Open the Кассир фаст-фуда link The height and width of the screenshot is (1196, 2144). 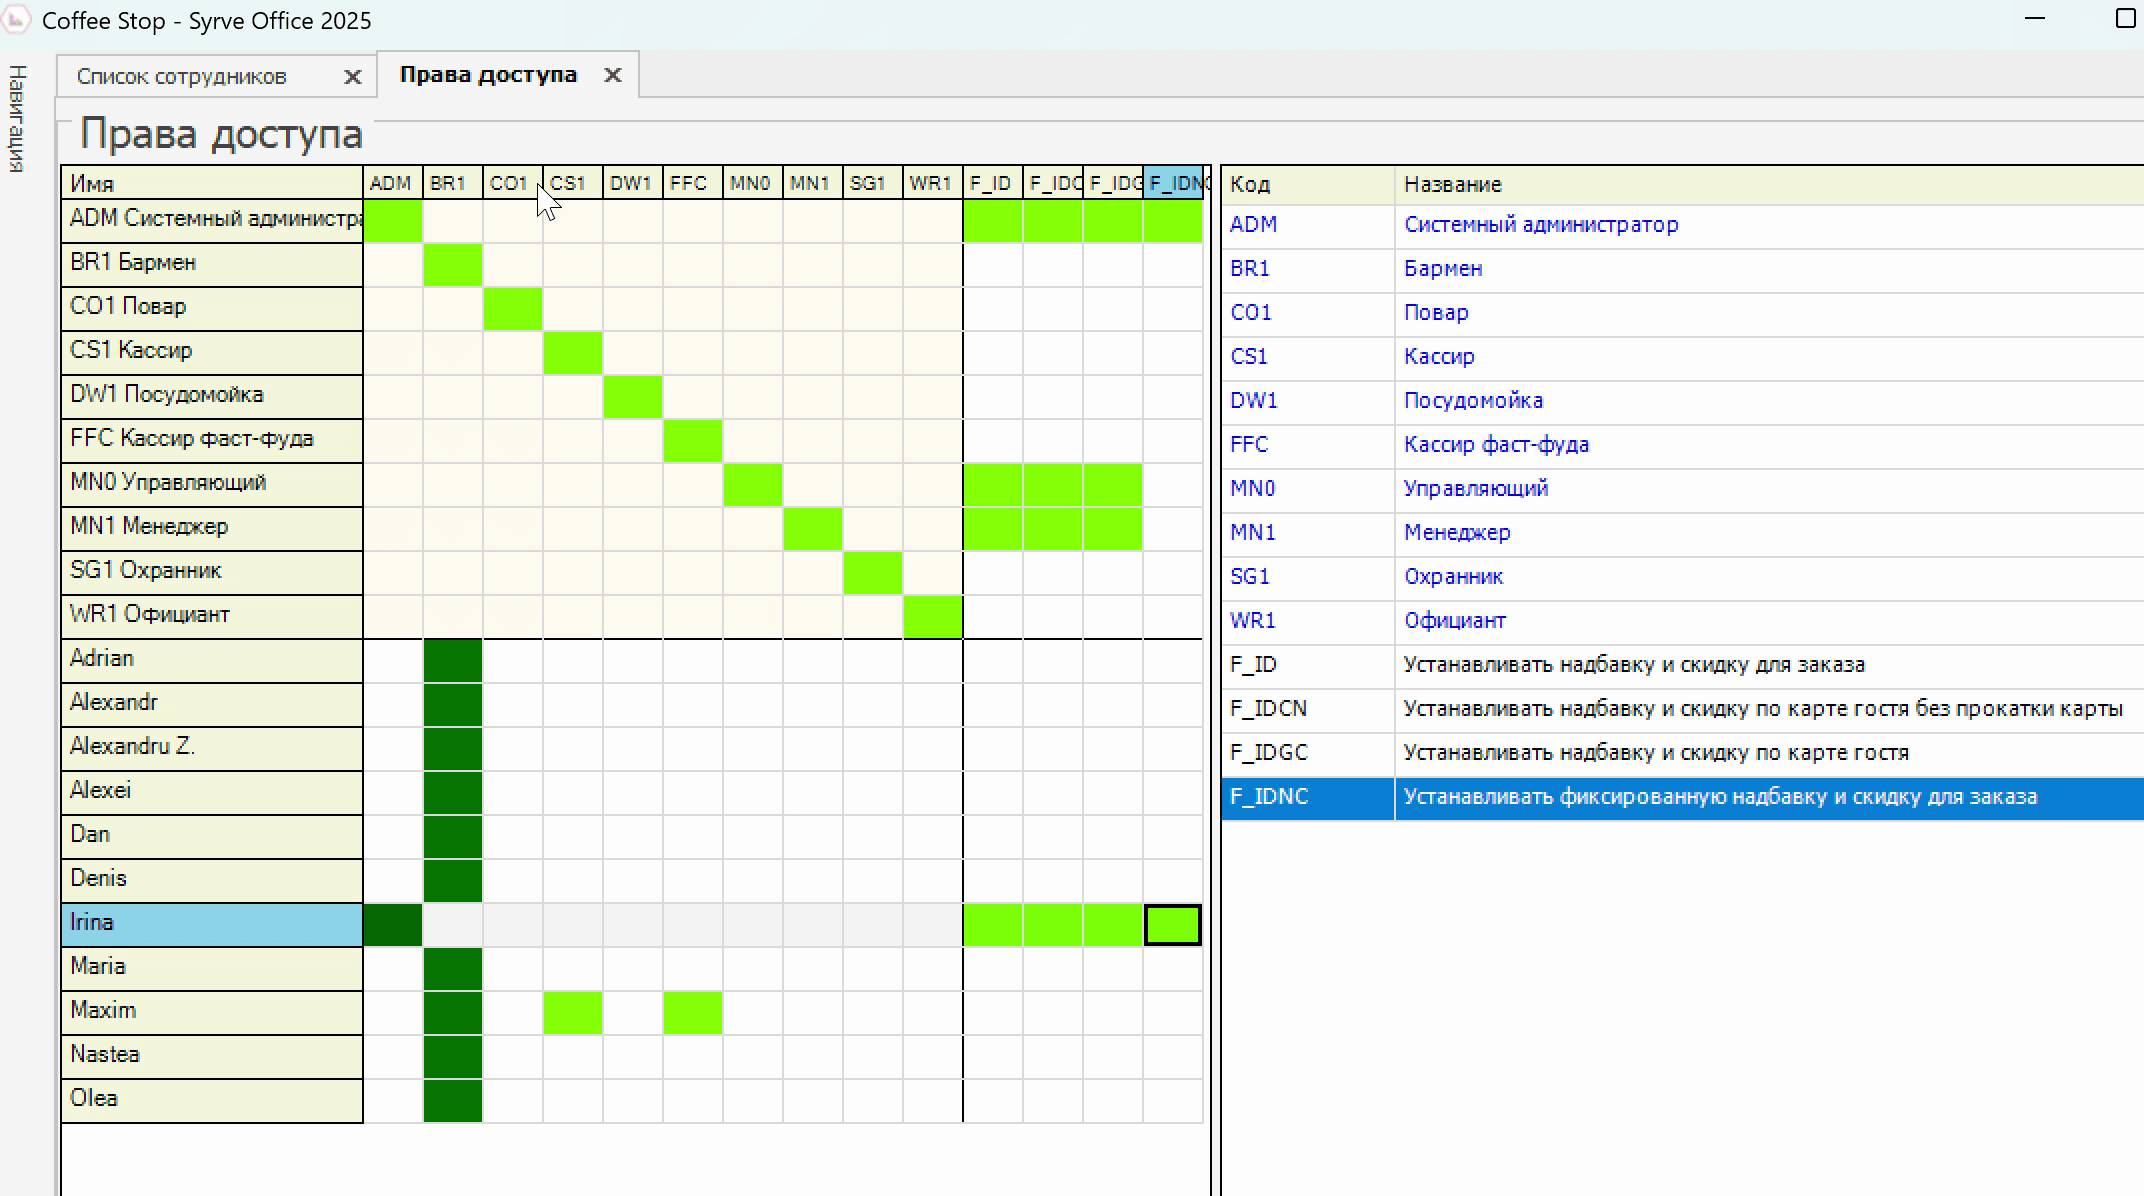tap(1496, 445)
